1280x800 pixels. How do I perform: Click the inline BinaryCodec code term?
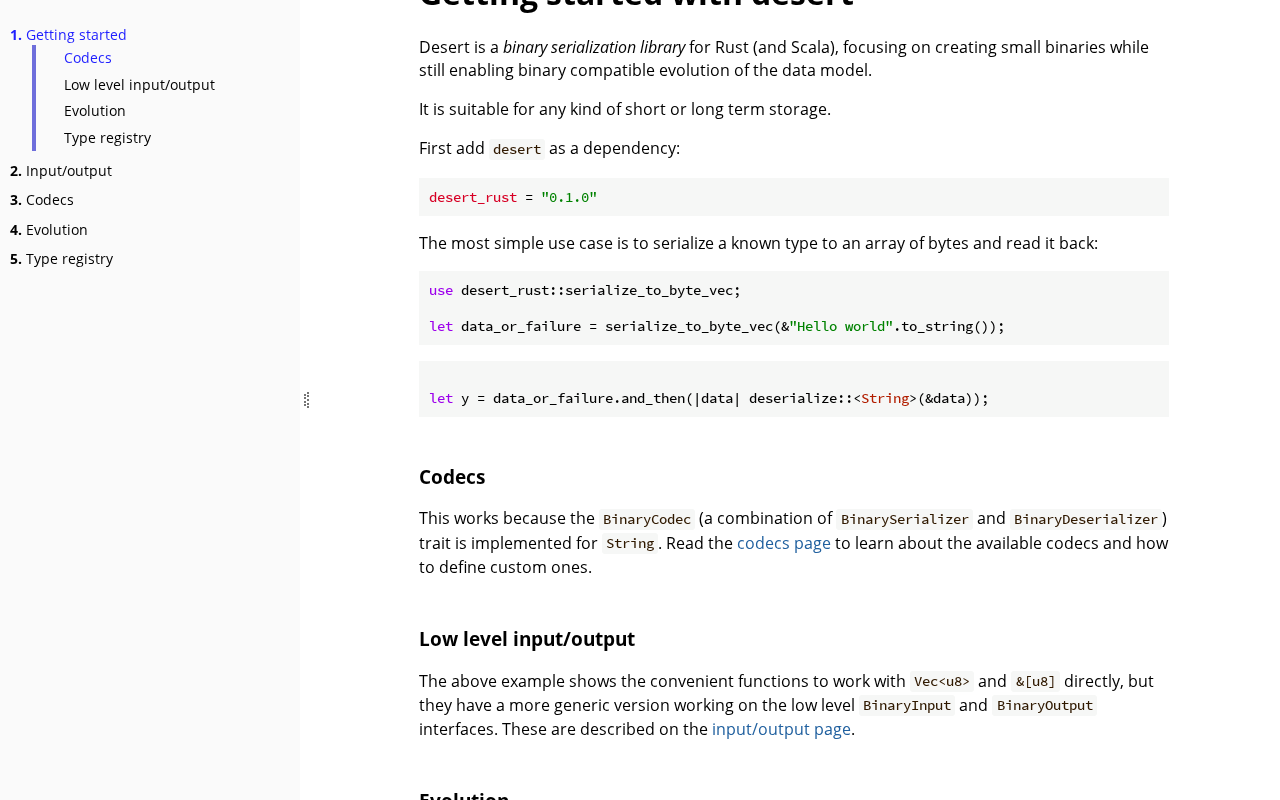point(647,519)
